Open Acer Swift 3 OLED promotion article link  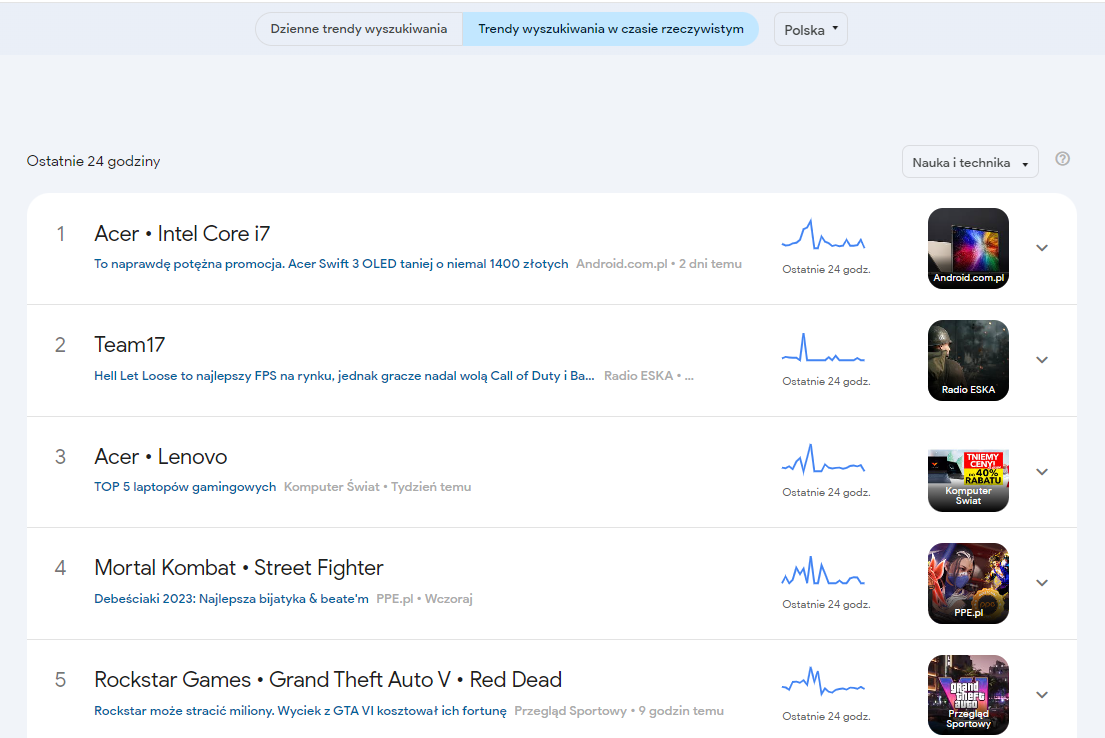(331, 264)
